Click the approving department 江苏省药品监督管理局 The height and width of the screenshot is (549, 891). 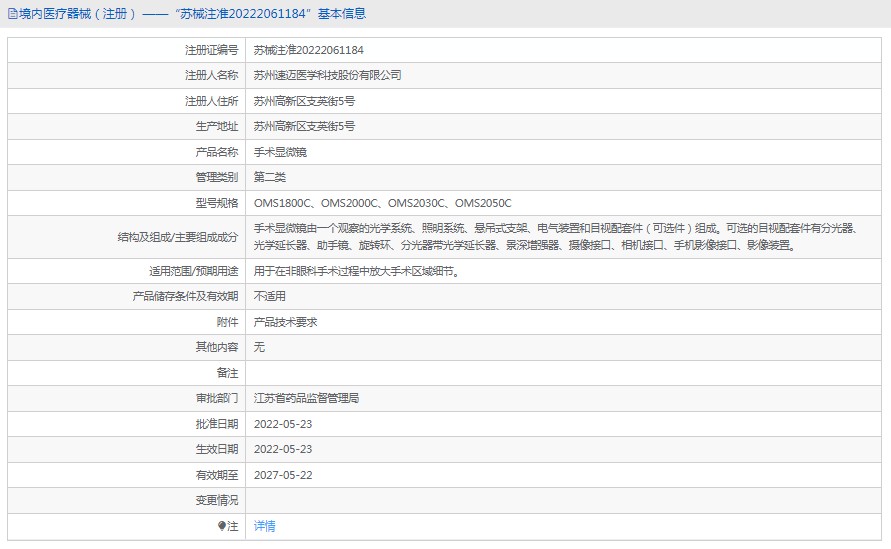pos(306,398)
